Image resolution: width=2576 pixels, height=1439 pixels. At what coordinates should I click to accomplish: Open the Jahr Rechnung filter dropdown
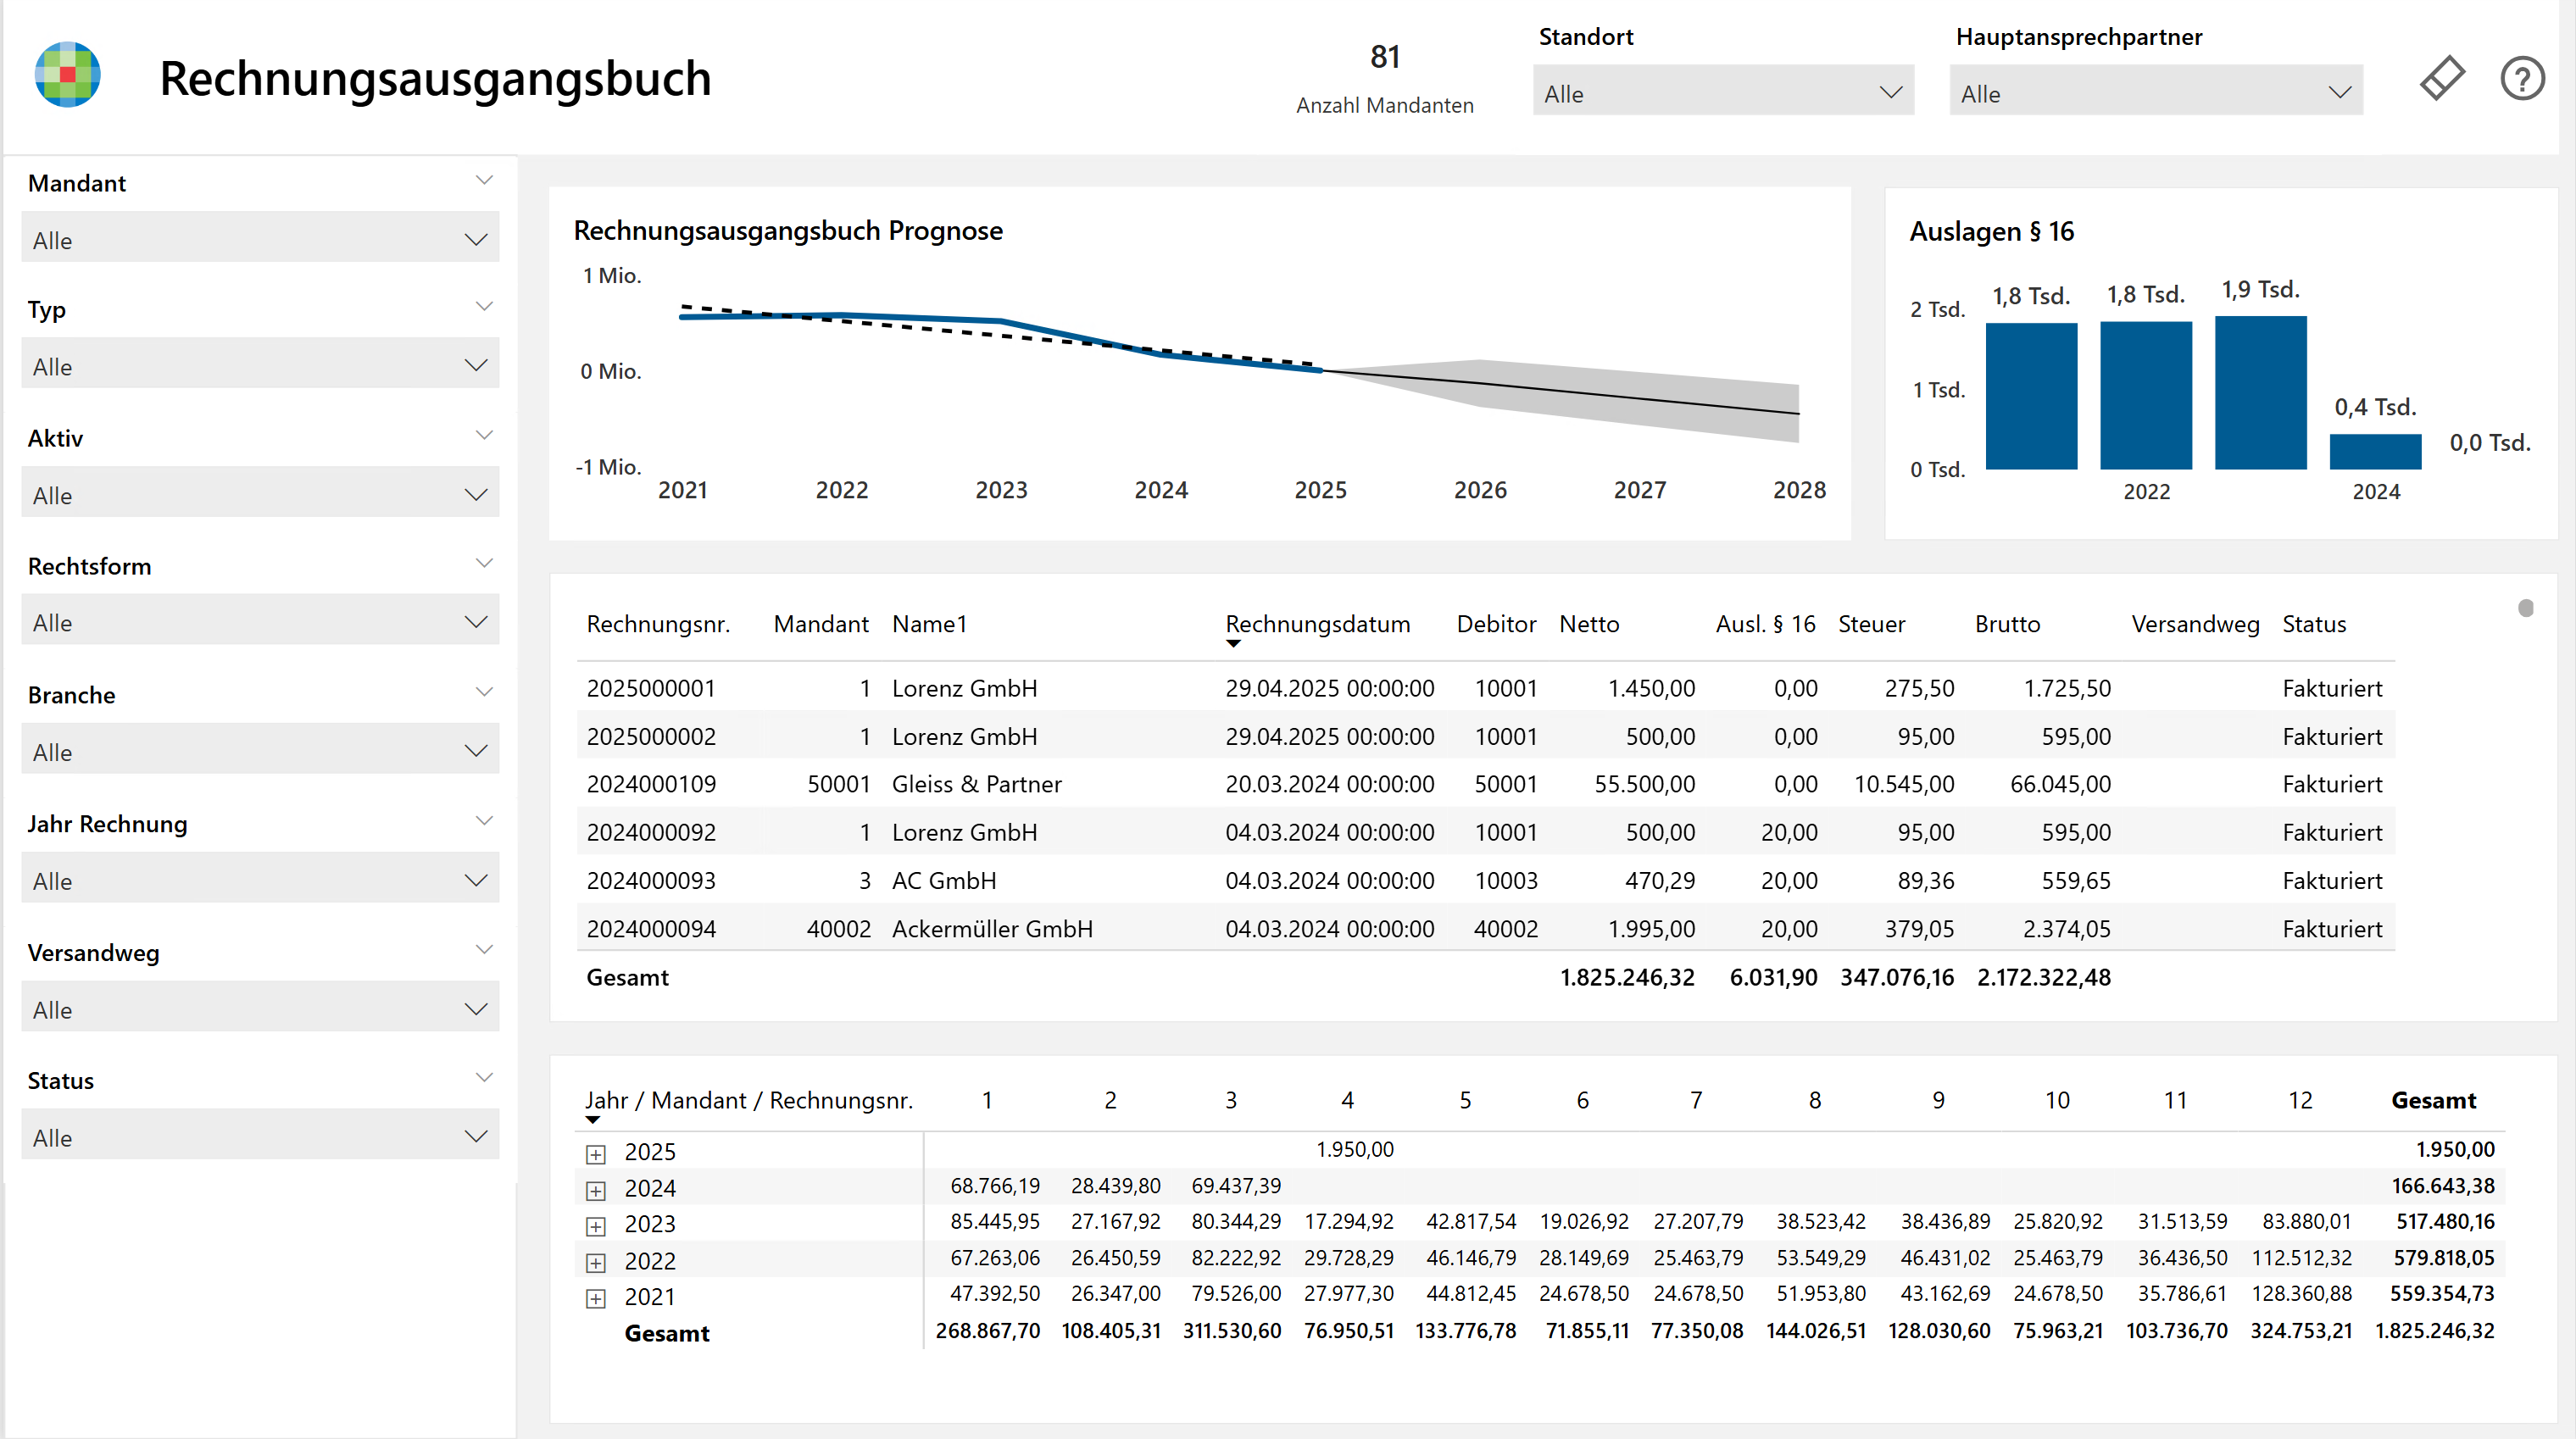point(260,878)
